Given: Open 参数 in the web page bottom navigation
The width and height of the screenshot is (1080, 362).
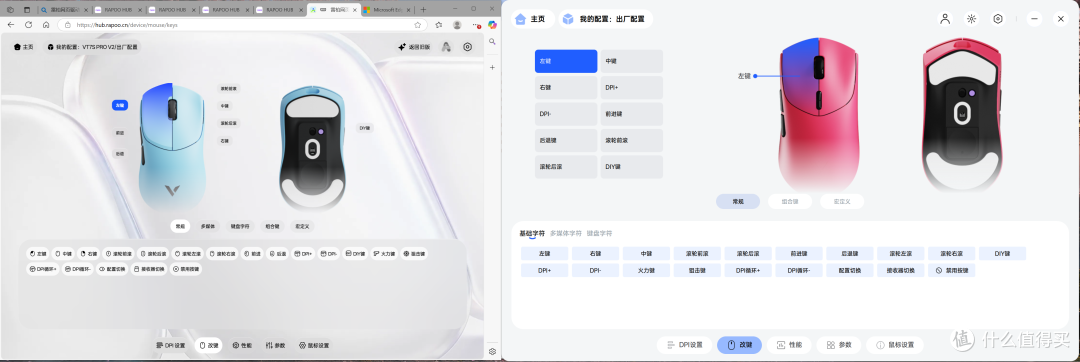Looking at the screenshot, I should (x=276, y=345).
